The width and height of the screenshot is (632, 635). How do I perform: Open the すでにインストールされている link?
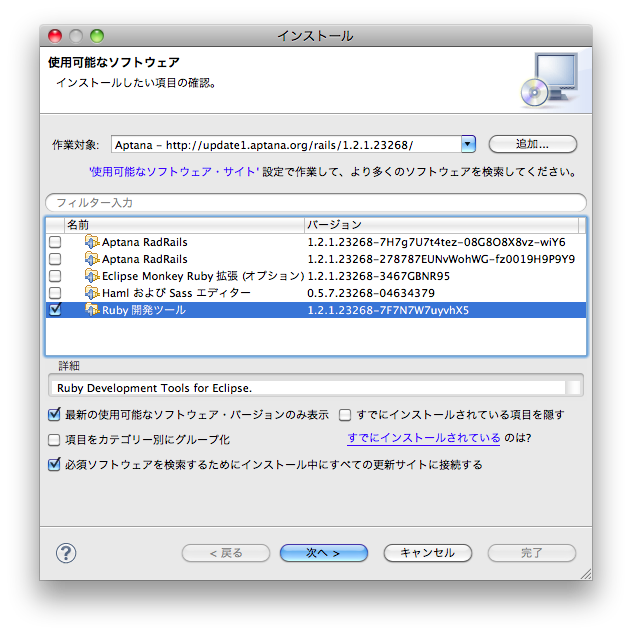[423, 439]
